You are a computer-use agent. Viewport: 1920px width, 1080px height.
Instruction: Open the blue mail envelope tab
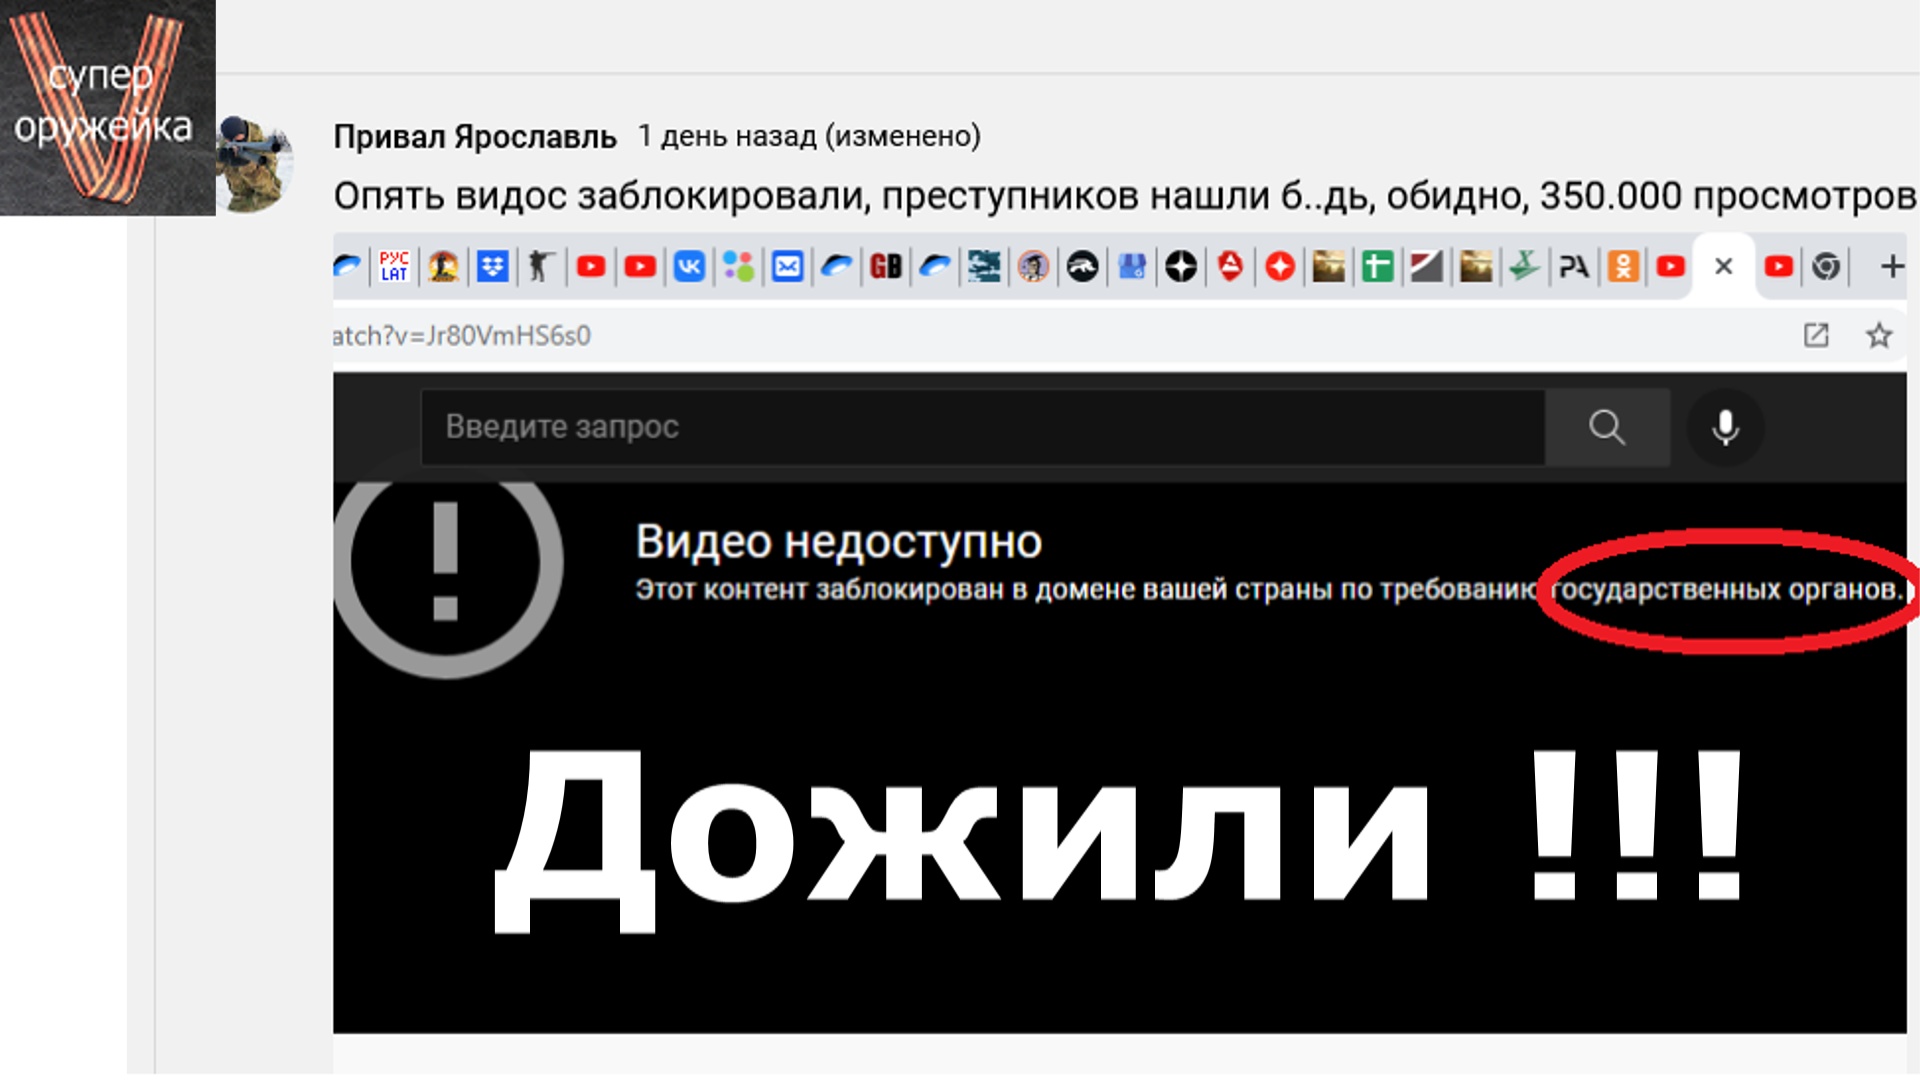click(788, 267)
